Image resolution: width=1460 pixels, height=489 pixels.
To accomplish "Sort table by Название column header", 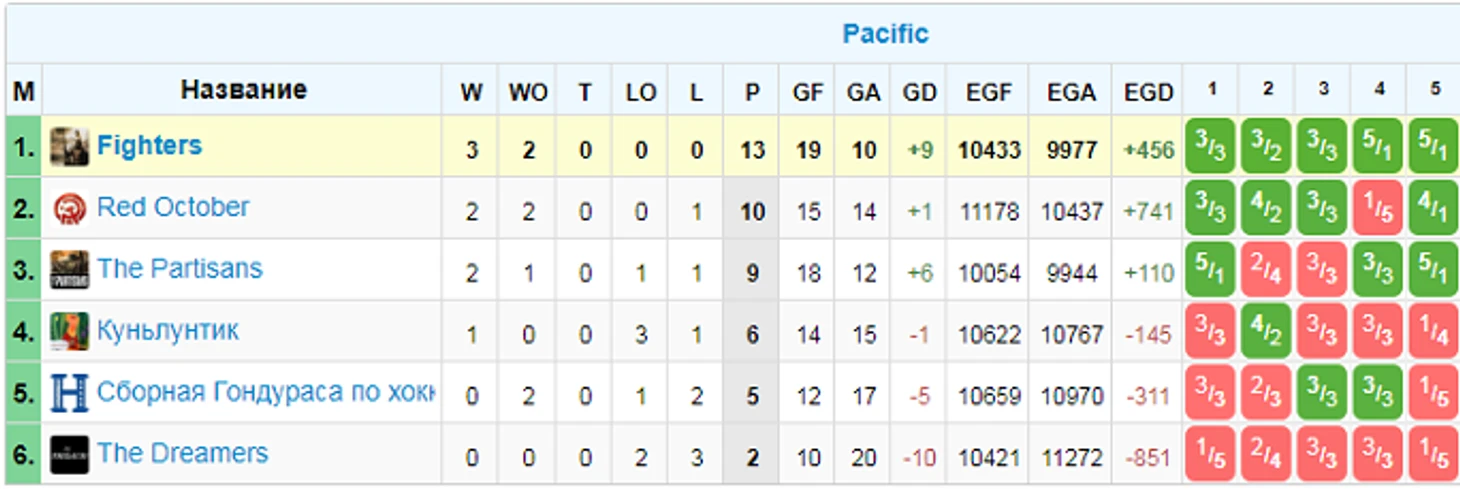I will [x=243, y=90].
